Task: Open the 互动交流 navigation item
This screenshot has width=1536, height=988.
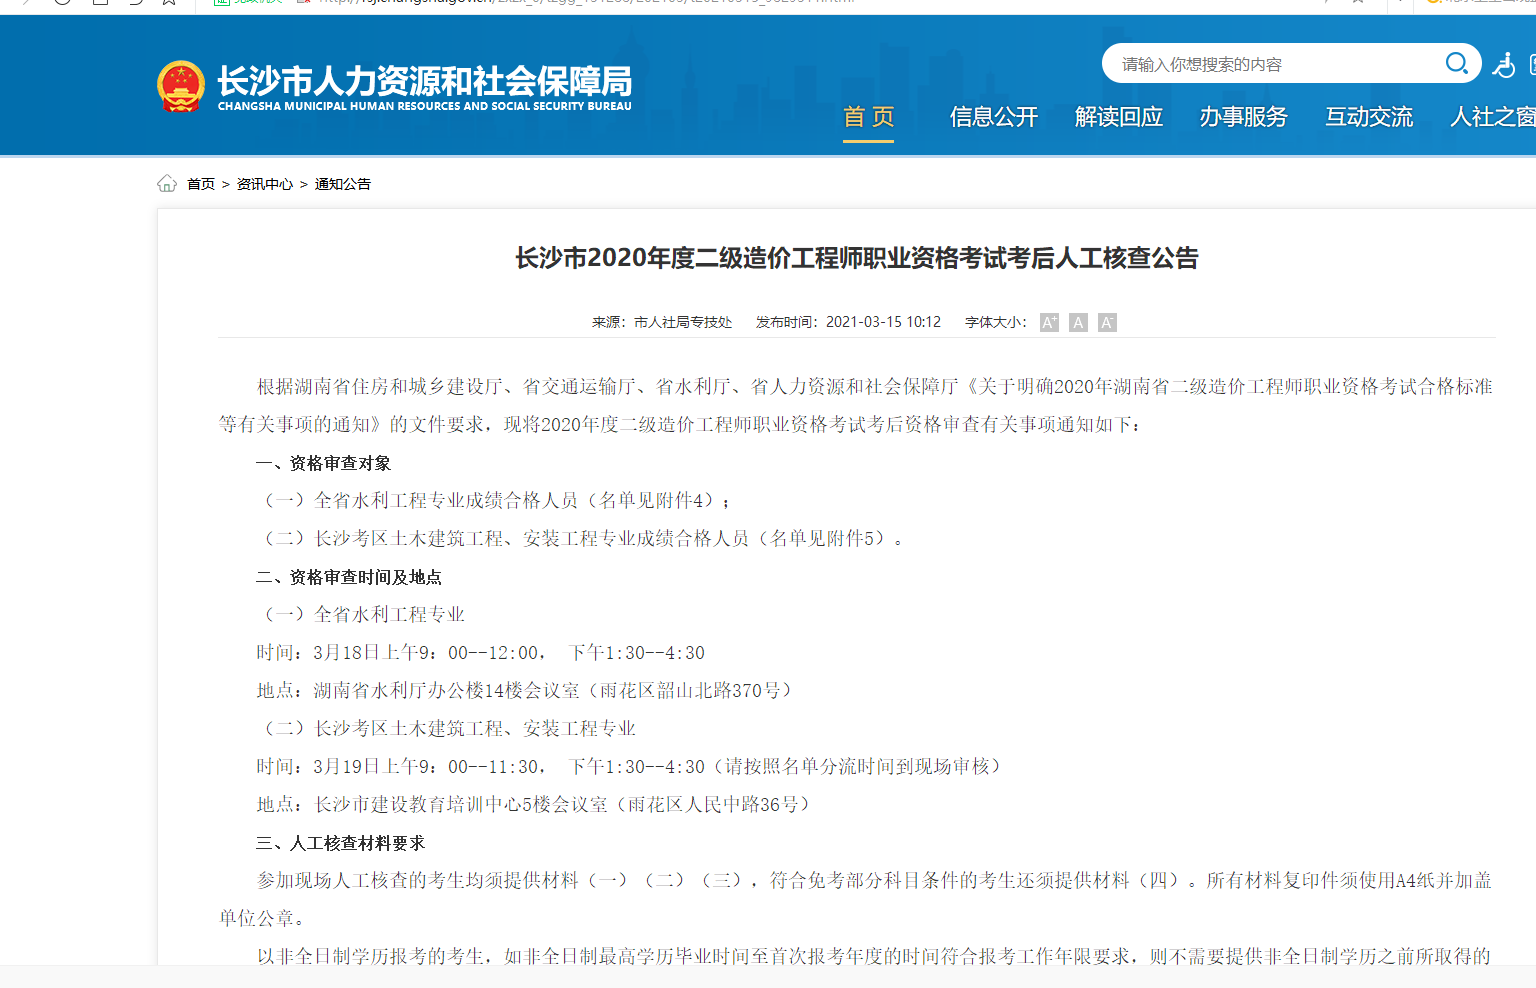Action: [x=1368, y=117]
